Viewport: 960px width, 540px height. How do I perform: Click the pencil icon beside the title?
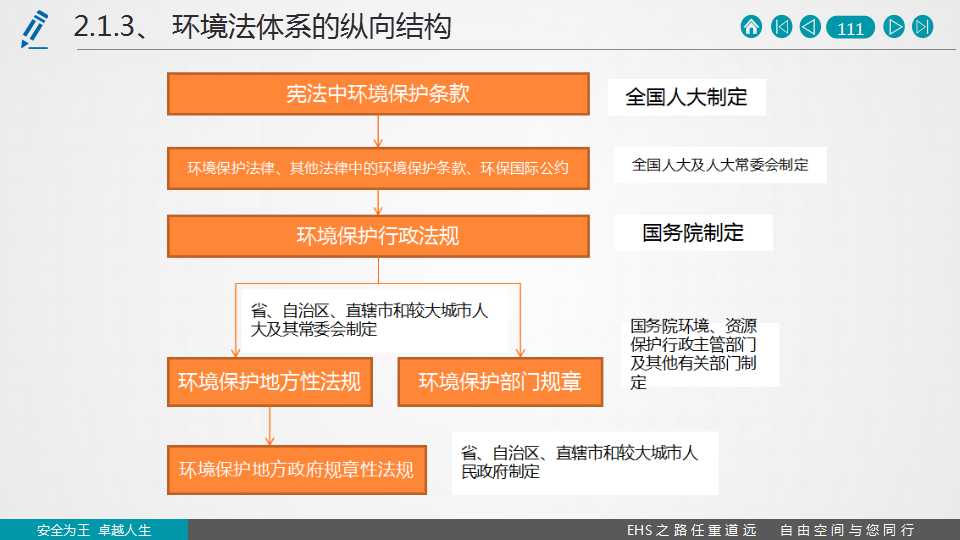(34, 29)
